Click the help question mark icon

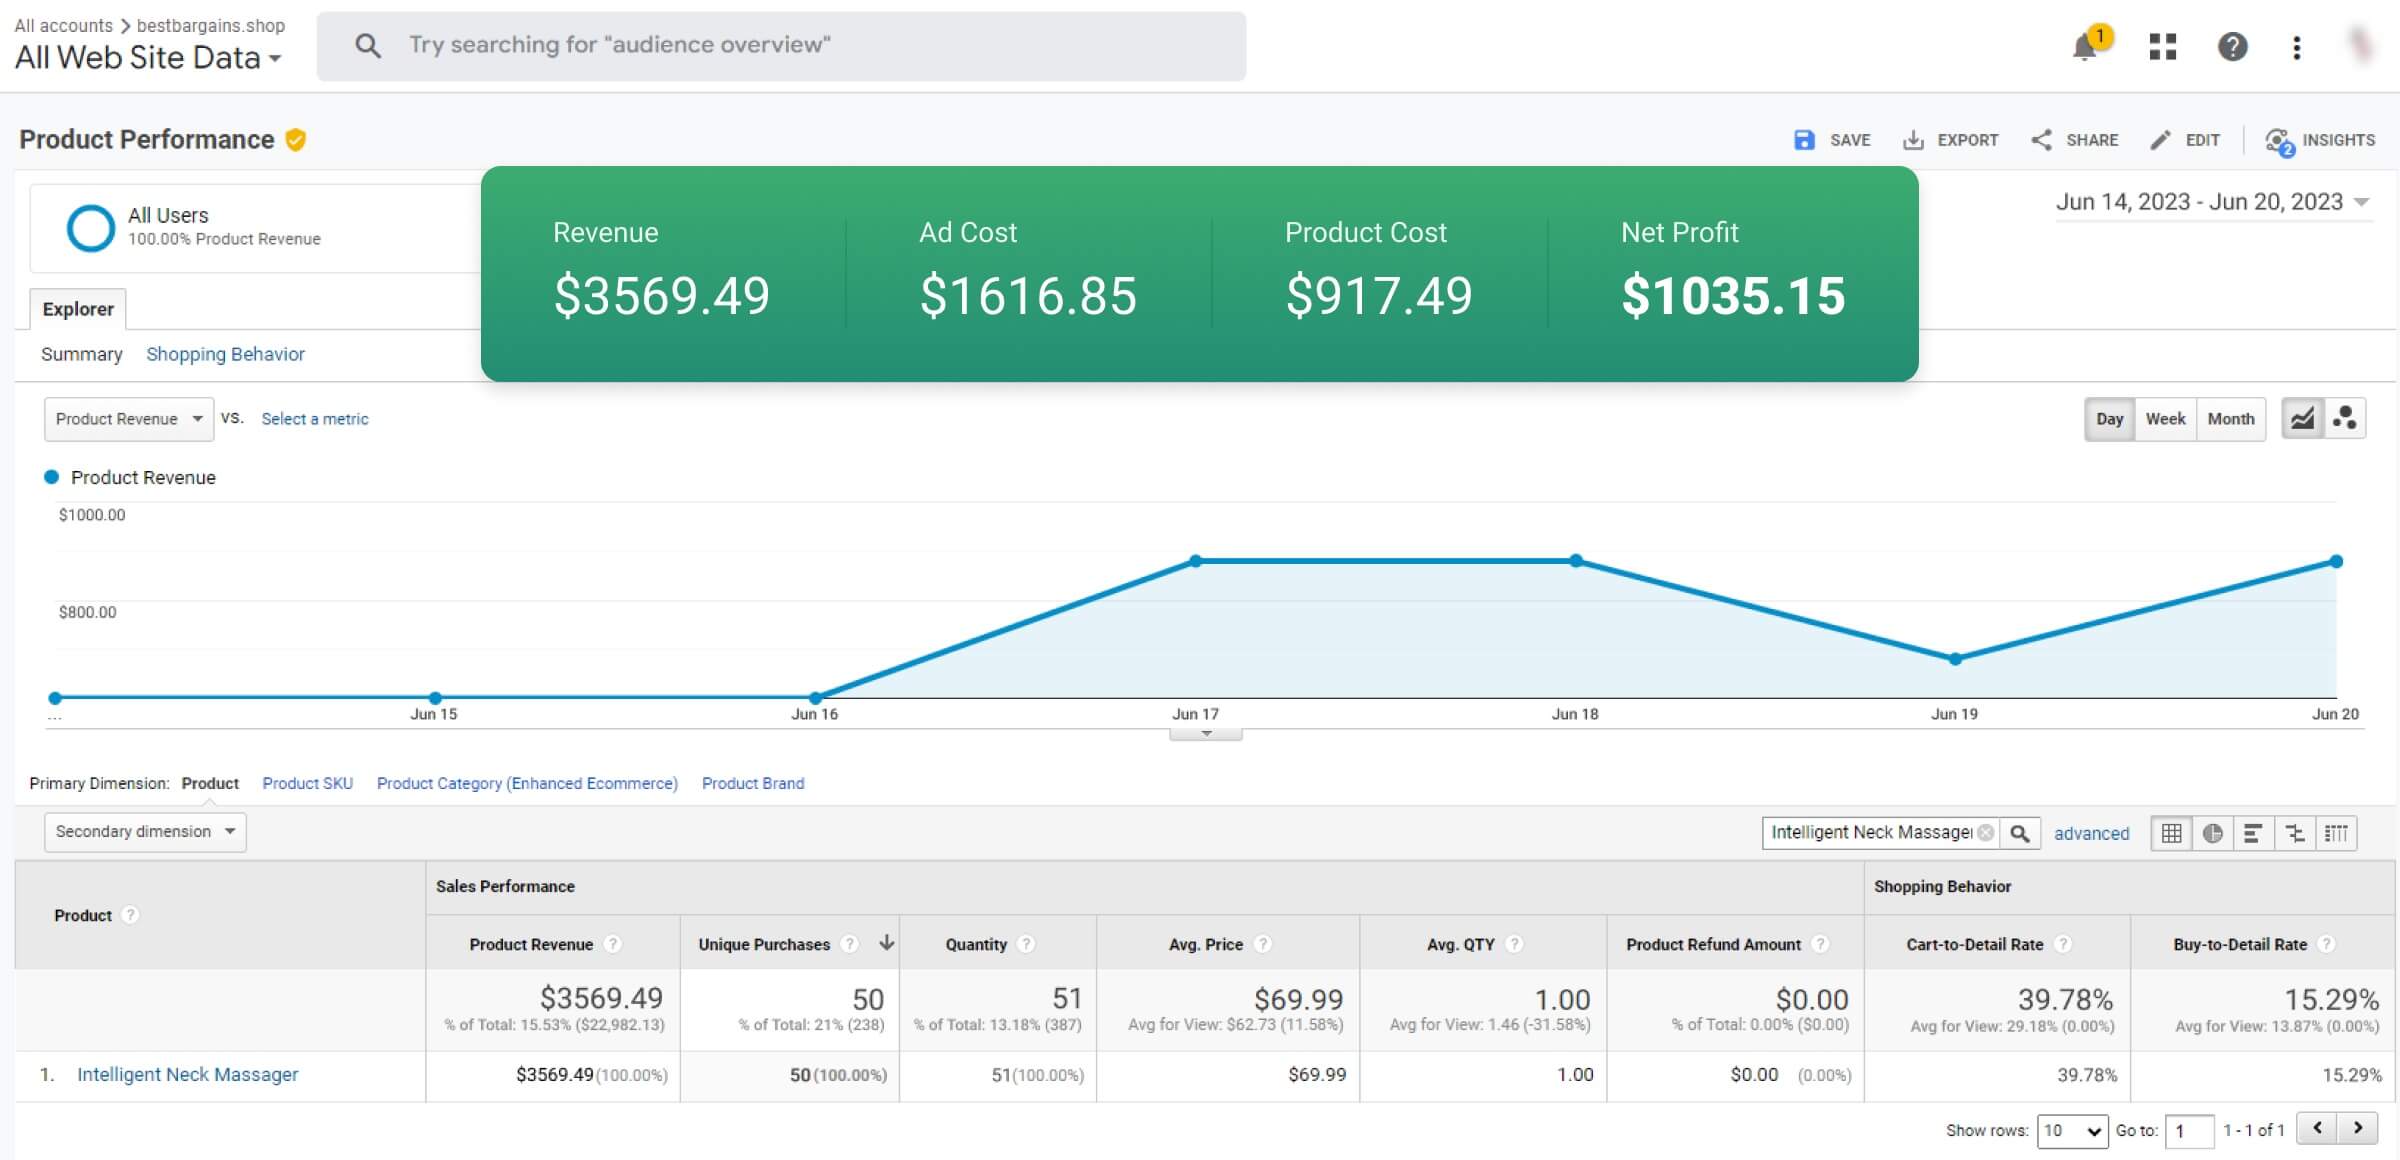coord(2232,47)
